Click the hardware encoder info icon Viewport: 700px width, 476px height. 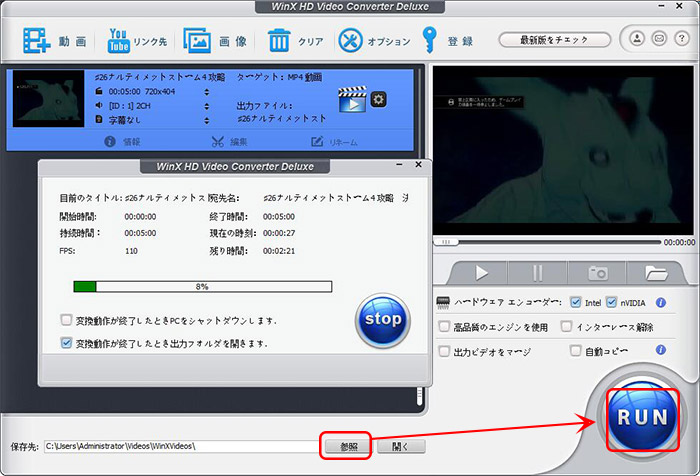click(x=661, y=303)
